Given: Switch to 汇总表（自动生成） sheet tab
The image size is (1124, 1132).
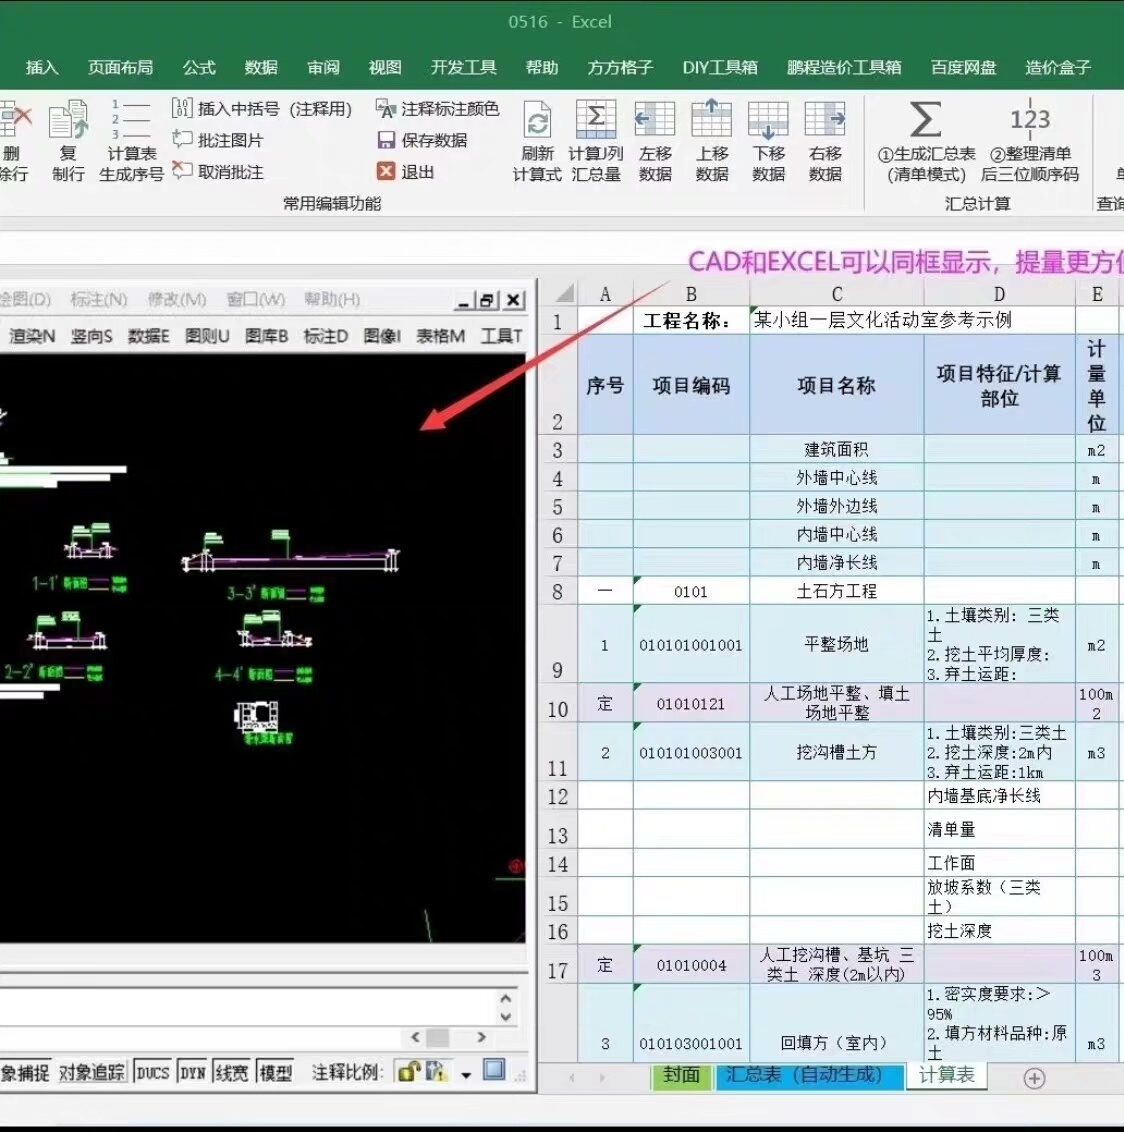Looking at the screenshot, I should tap(803, 1075).
